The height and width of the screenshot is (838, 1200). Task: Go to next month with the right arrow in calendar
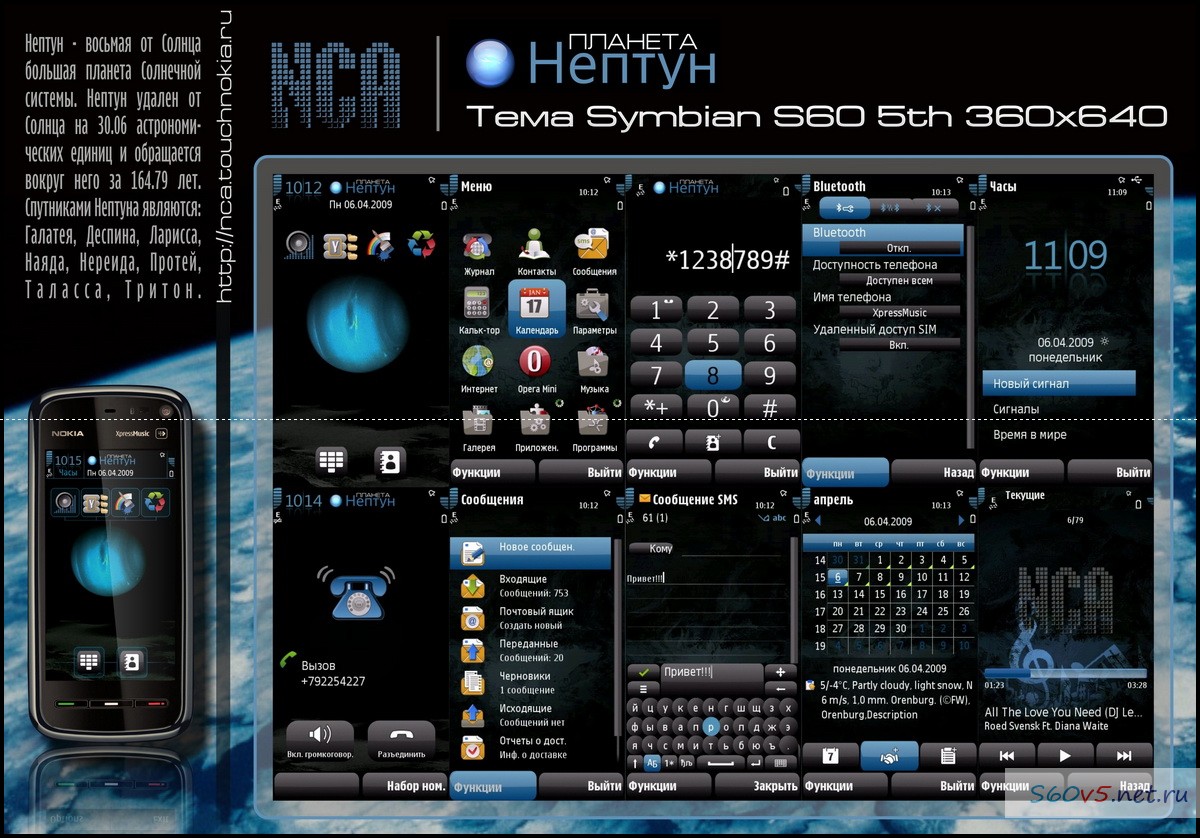[x=963, y=521]
